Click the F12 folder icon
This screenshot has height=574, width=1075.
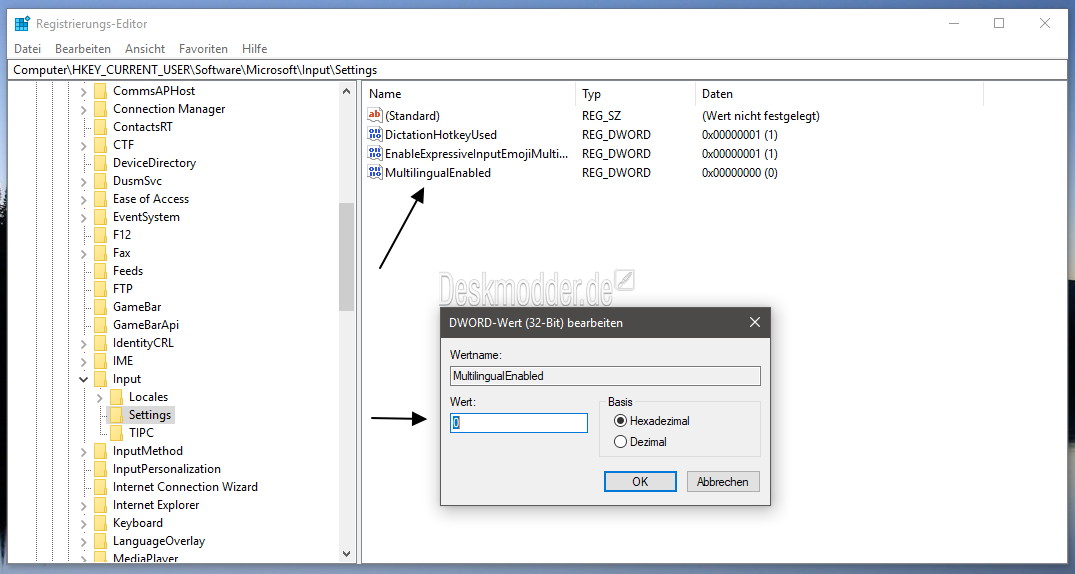coord(101,235)
